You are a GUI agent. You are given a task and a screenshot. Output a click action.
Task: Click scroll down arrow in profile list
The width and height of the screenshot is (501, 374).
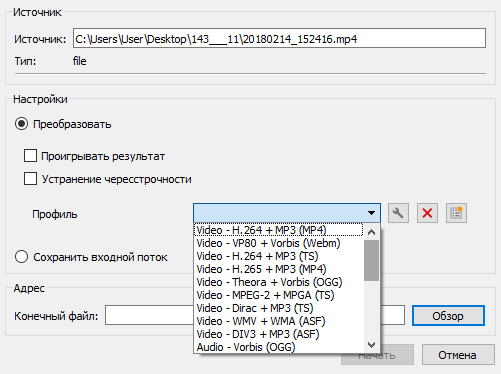371,345
